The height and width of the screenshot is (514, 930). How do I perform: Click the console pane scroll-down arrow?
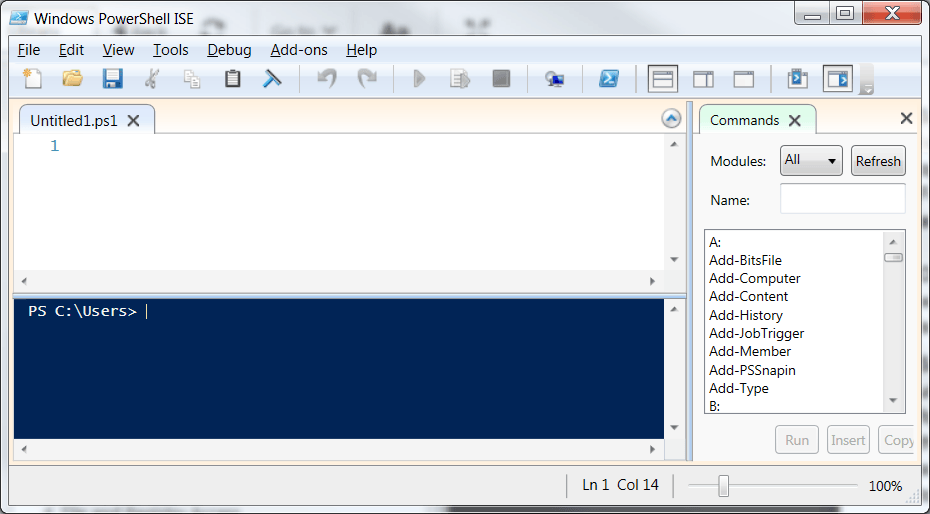[674, 427]
